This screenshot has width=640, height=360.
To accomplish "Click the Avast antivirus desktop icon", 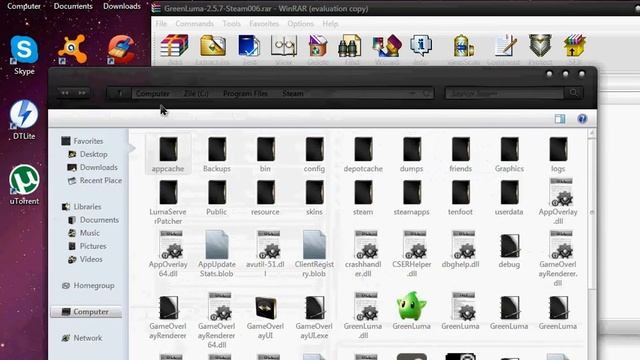I will 72,49.
